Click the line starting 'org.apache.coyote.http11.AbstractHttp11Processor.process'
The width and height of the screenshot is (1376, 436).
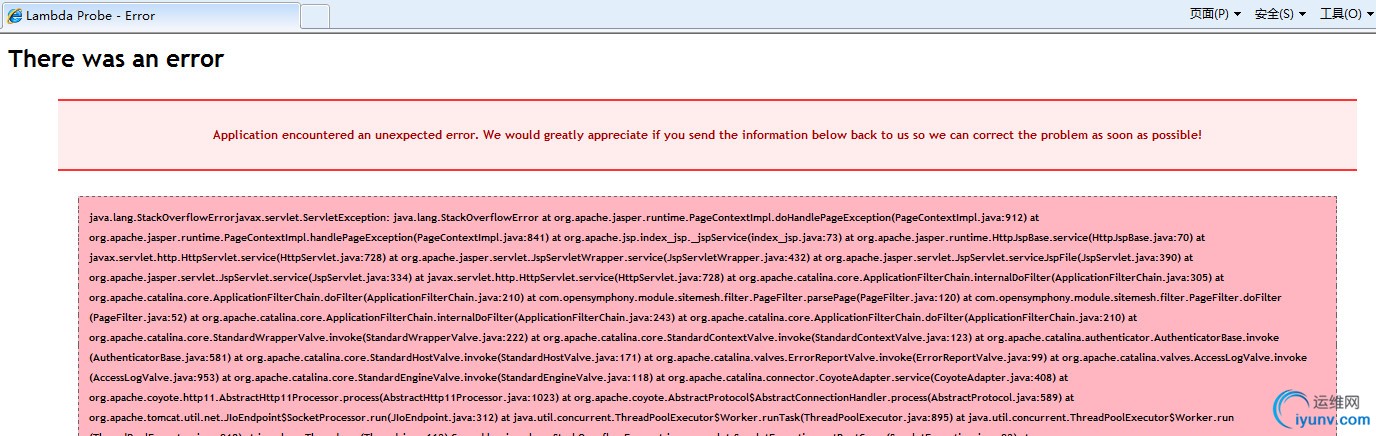582,398
